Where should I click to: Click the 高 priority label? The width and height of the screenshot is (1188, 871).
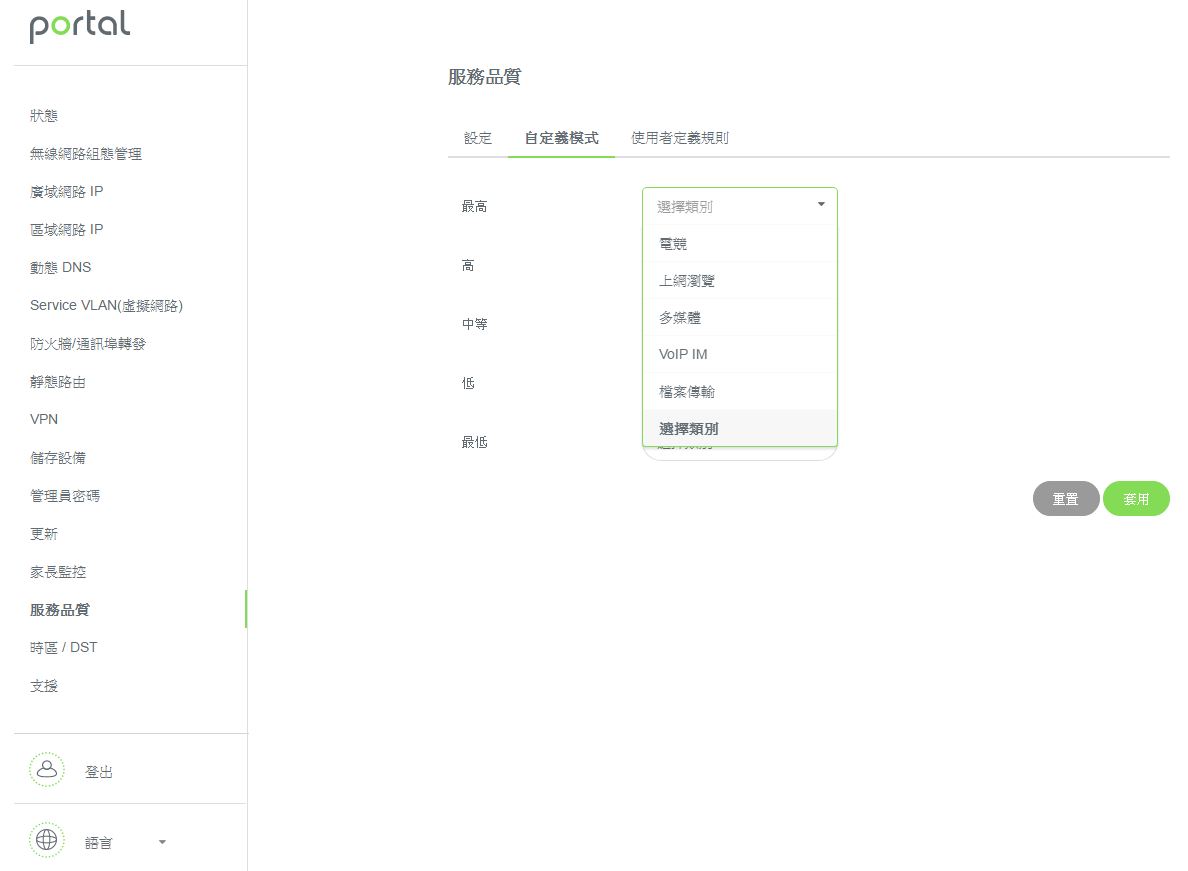click(468, 265)
